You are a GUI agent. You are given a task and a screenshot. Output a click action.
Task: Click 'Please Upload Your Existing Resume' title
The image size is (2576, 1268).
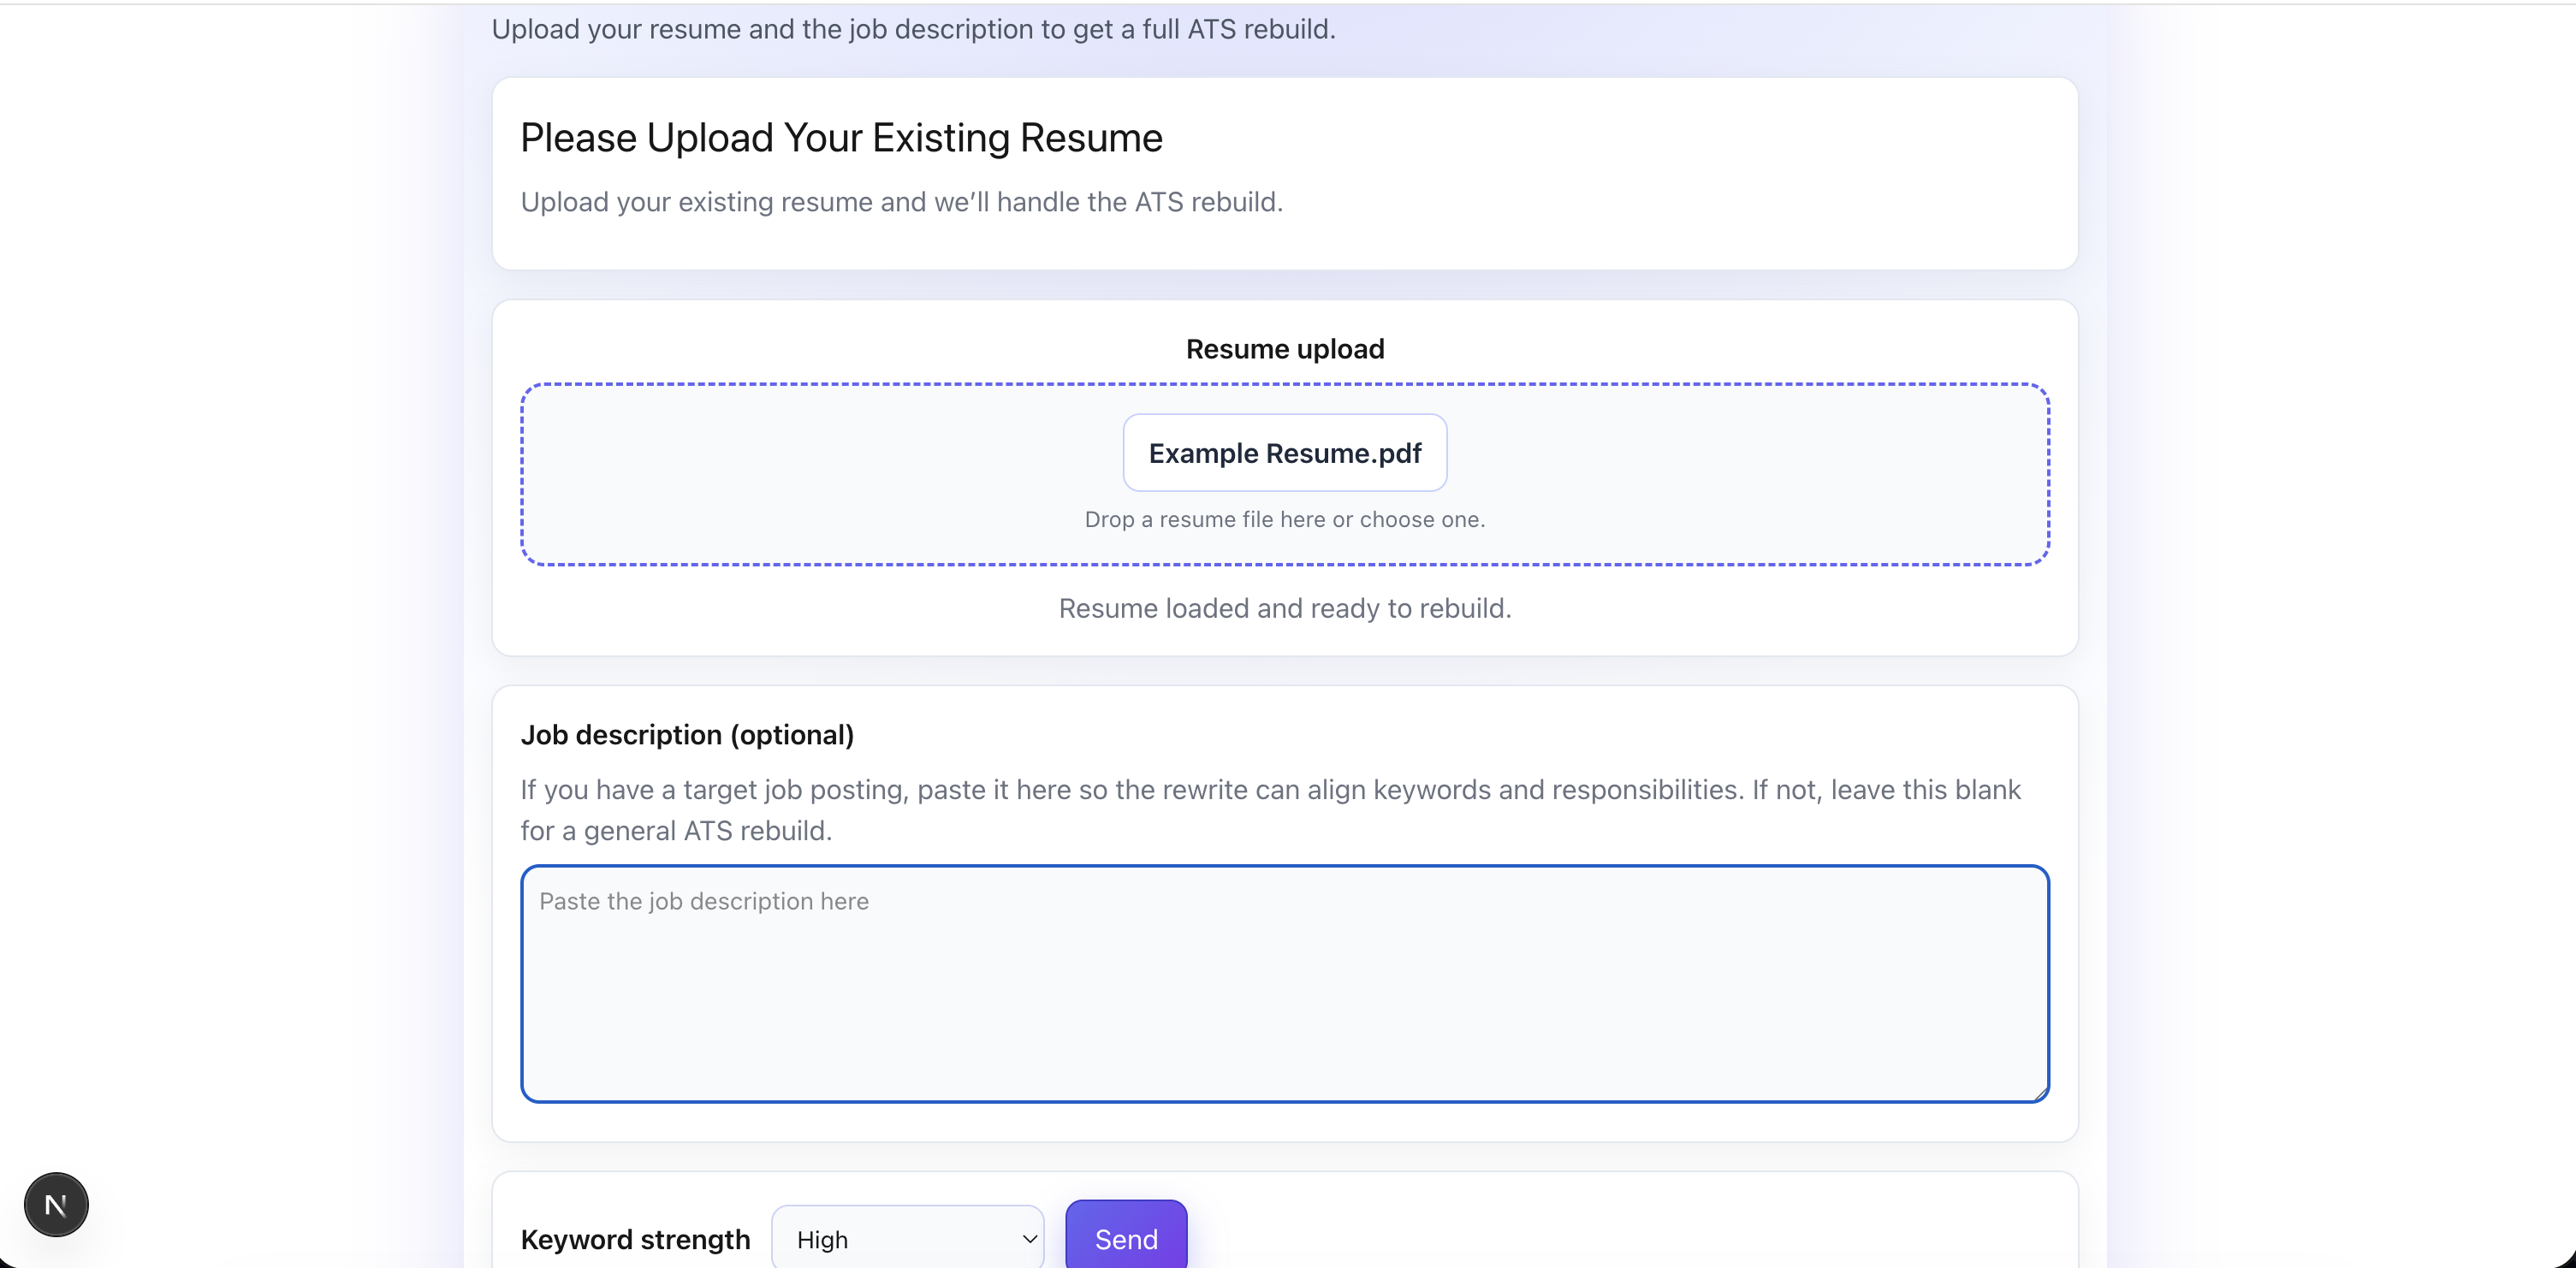coord(841,138)
